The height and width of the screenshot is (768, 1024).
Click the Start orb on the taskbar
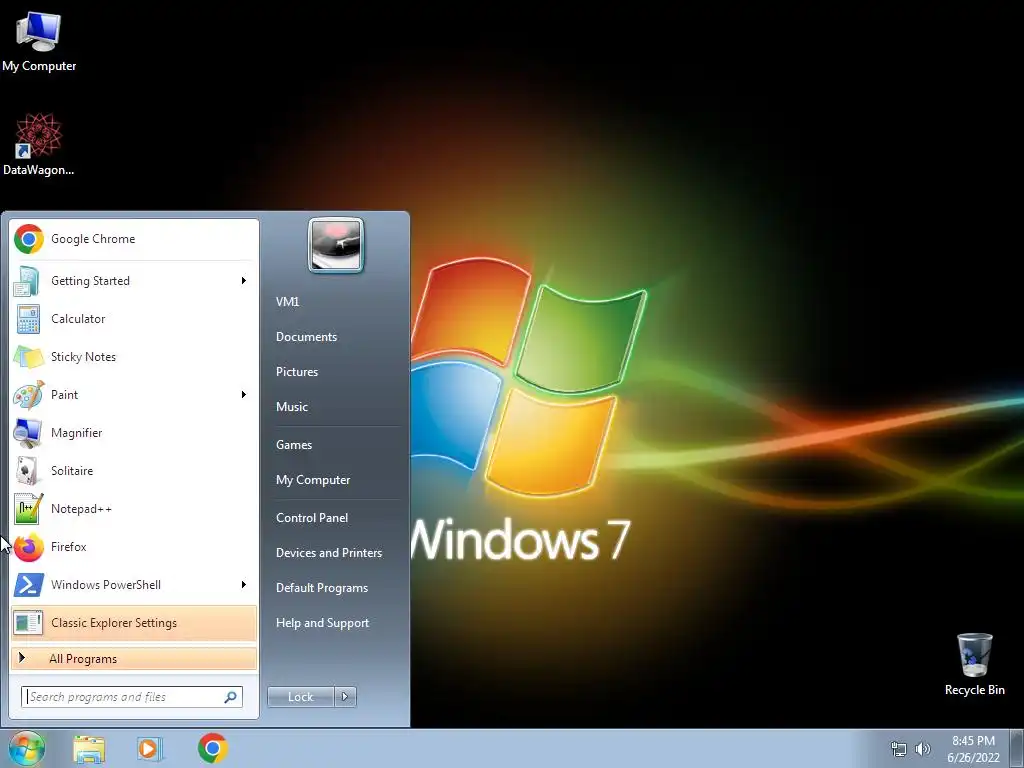point(27,748)
